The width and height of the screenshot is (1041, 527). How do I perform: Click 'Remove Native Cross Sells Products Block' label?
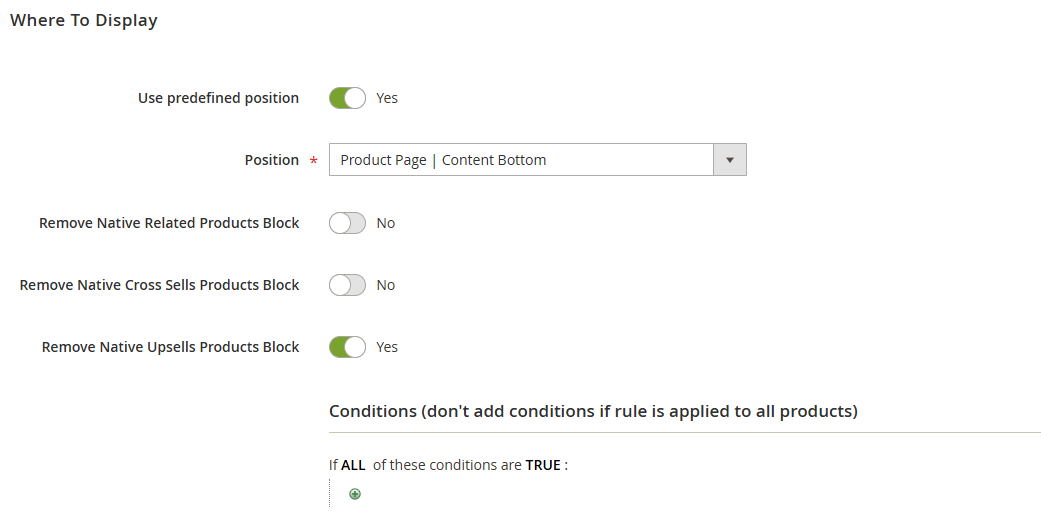pos(159,285)
